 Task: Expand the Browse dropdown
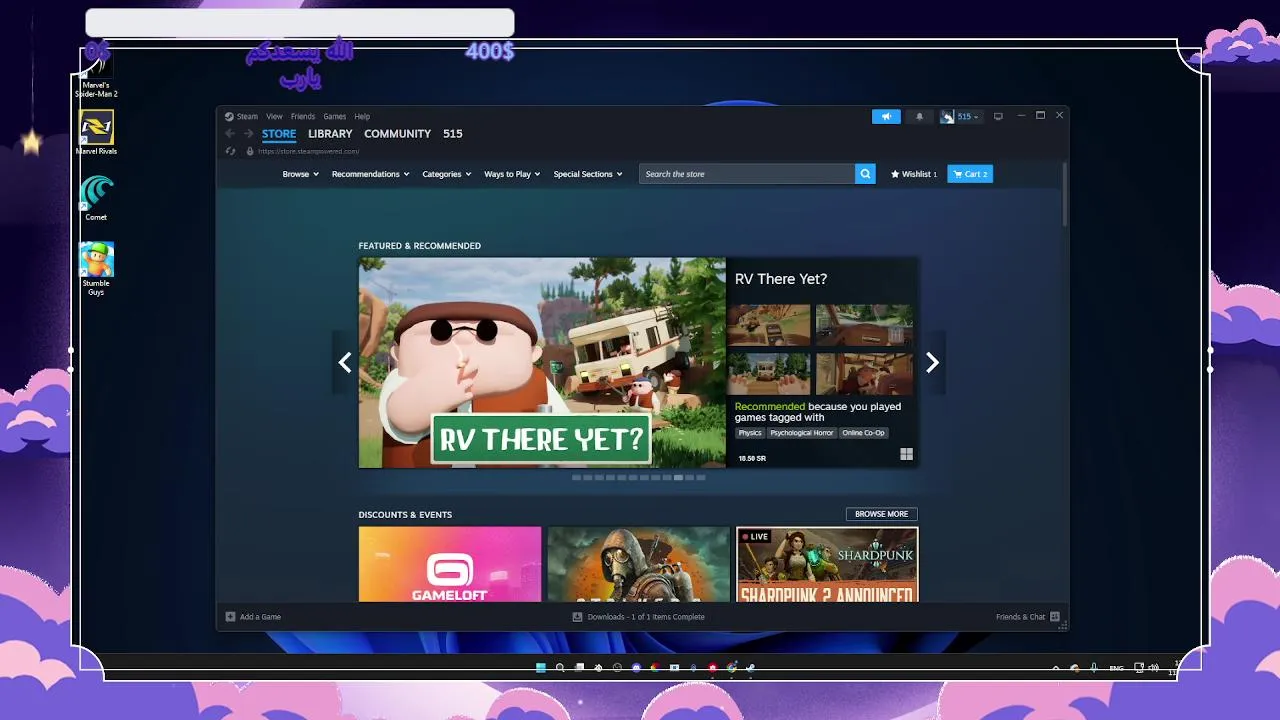tap(300, 174)
